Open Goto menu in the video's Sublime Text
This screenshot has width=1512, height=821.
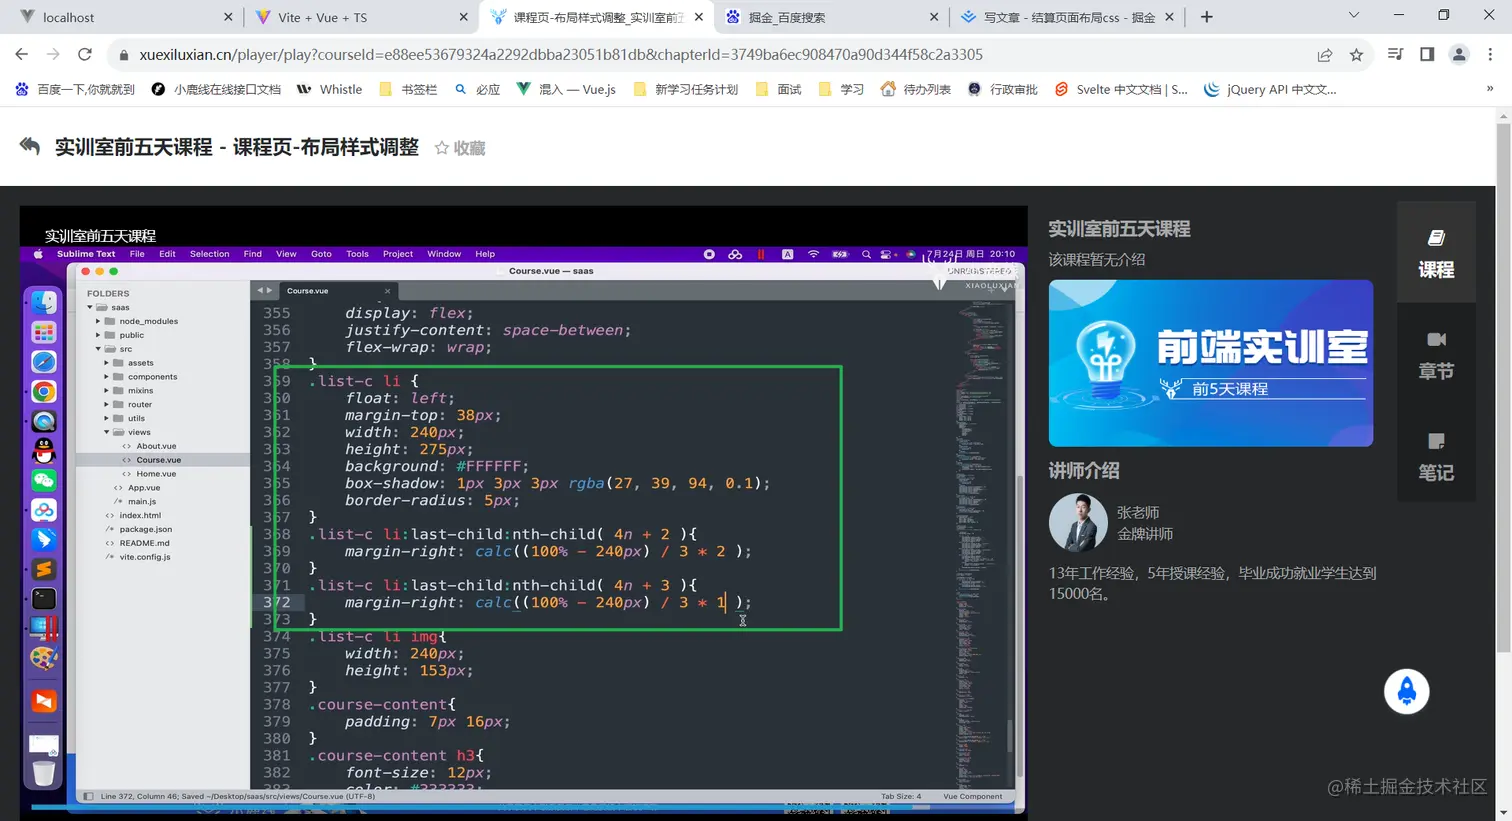(321, 254)
